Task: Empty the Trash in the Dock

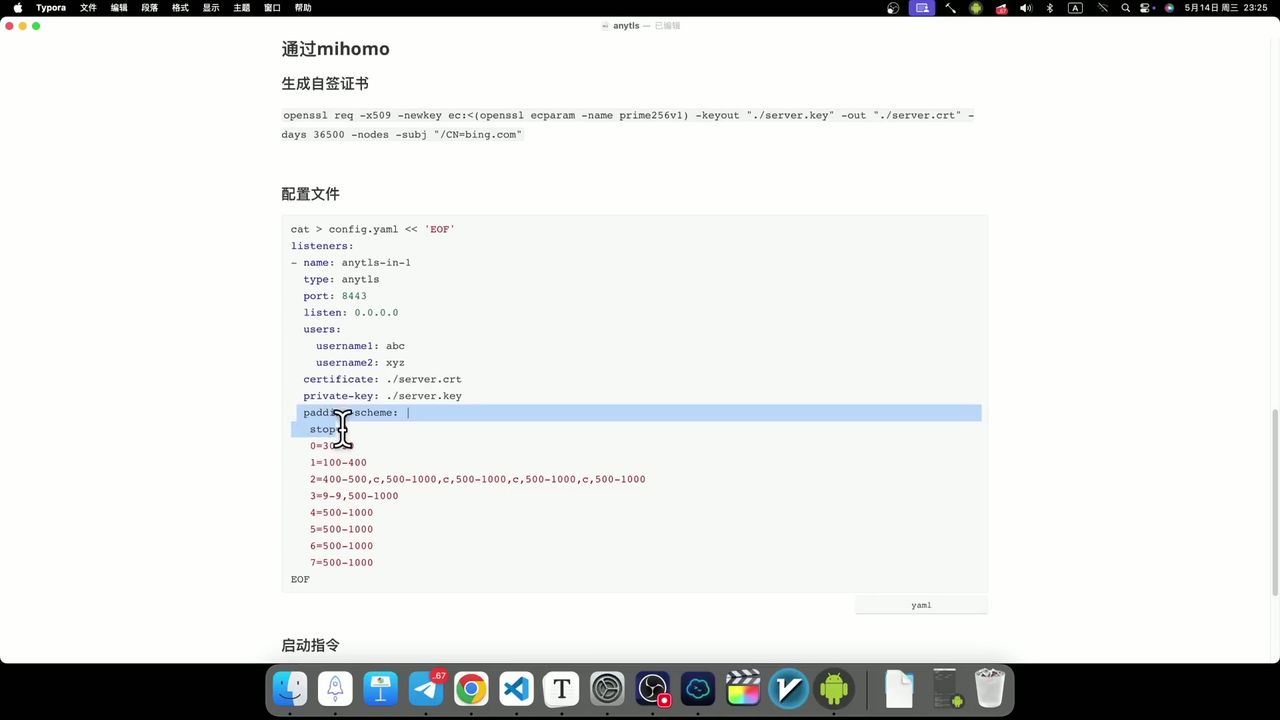Action: 990,688
